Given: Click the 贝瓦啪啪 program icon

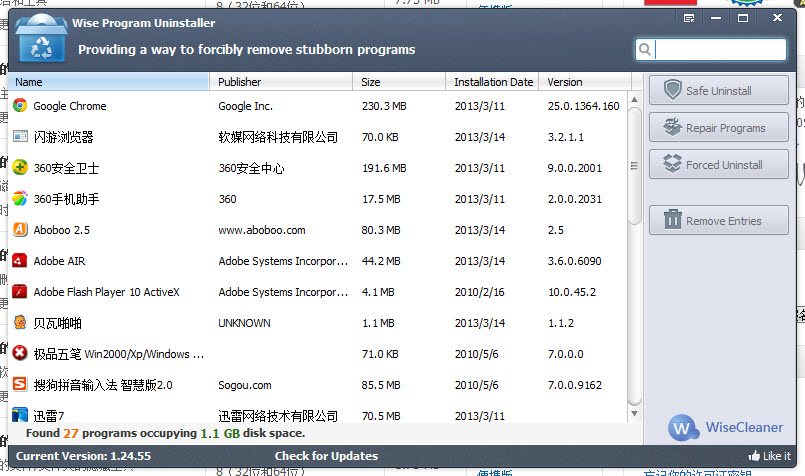Looking at the screenshot, I should coord(20,322).
